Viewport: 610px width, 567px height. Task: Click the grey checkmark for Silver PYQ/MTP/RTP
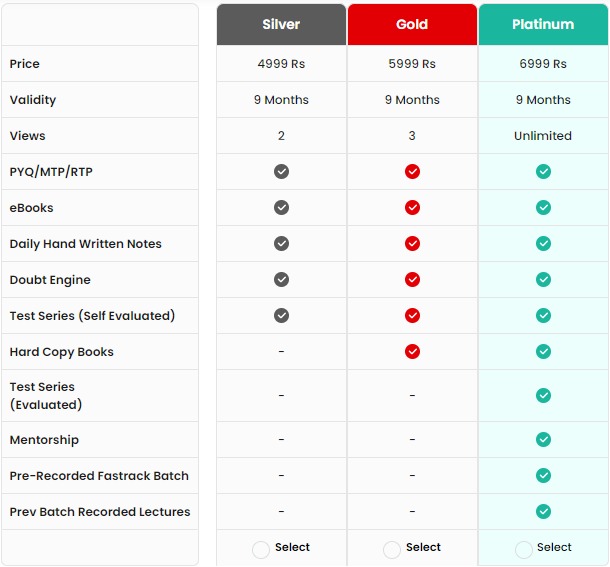pos(281,171)
